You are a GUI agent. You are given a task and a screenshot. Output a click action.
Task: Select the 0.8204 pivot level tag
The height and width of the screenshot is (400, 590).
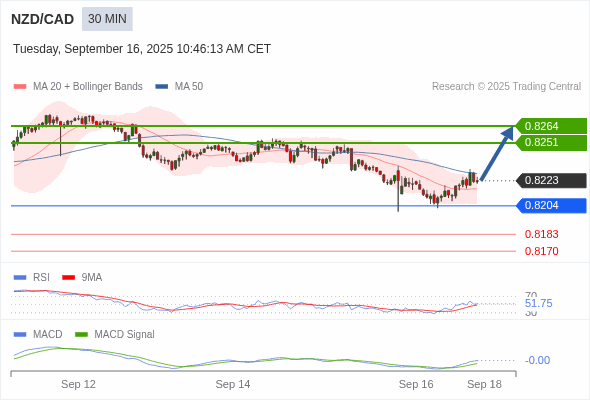click(551, 205)
